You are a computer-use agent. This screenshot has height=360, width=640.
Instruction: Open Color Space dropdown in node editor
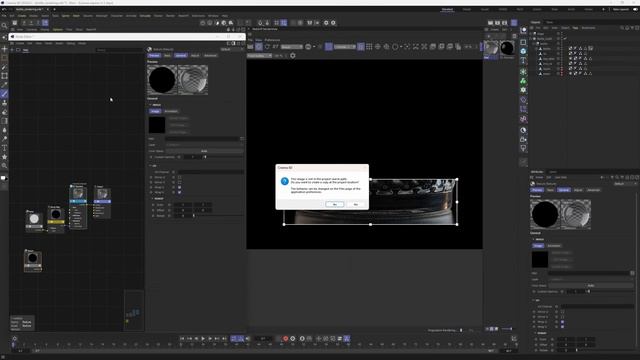(204, 151)
